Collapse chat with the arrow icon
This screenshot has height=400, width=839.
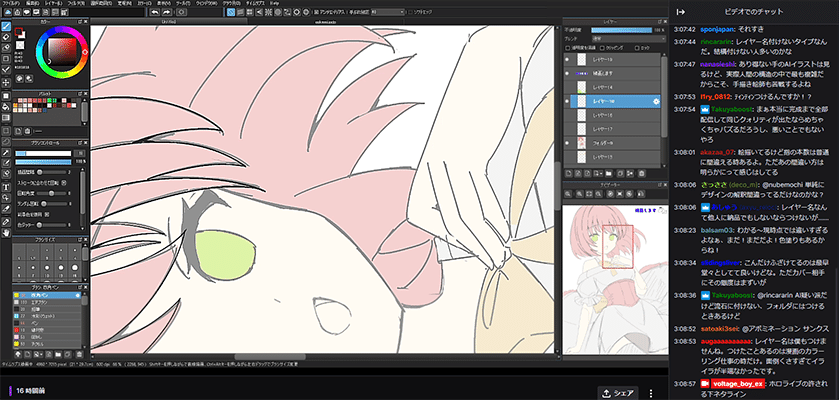[681, 12]
